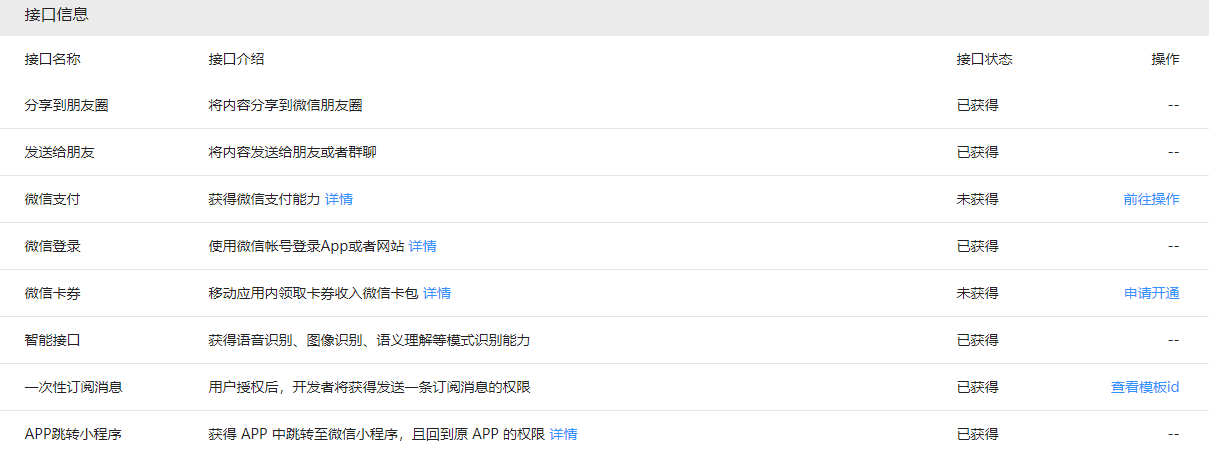Select the 微信支付 interface name
The image size is (1209, 454).
(53, 199)
